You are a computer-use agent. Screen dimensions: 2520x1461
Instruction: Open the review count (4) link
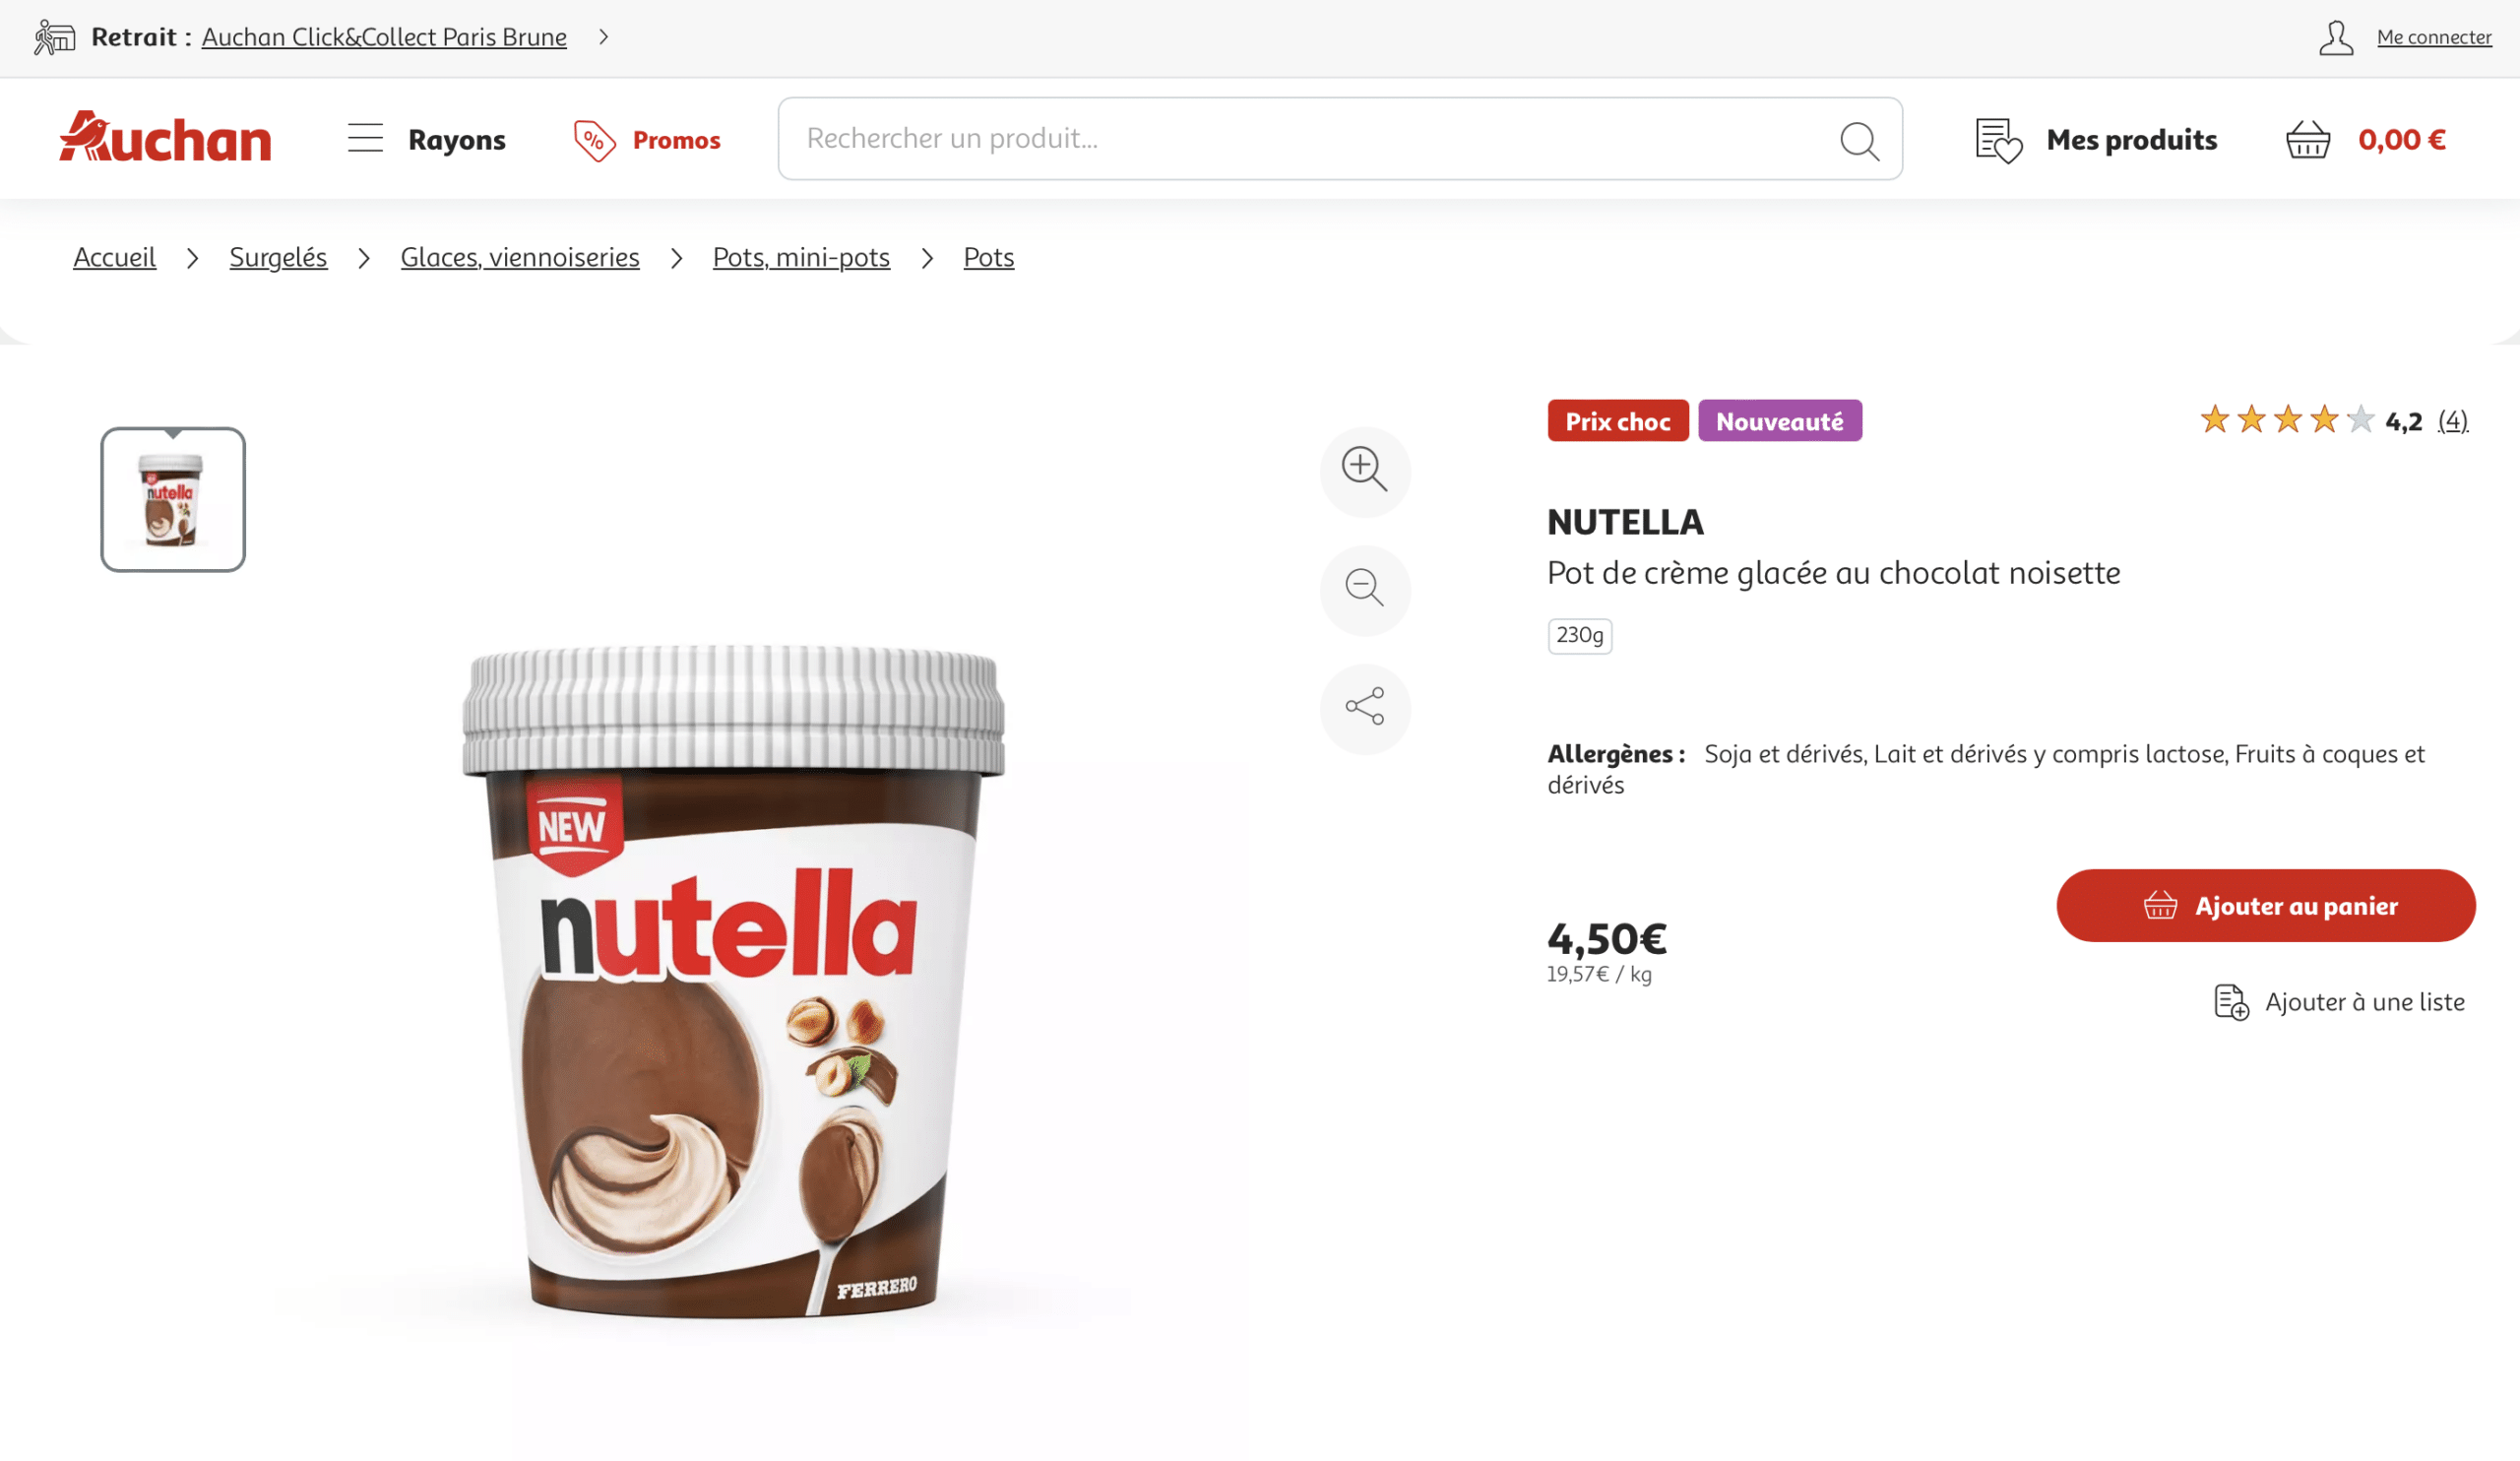pos(2452,421)
